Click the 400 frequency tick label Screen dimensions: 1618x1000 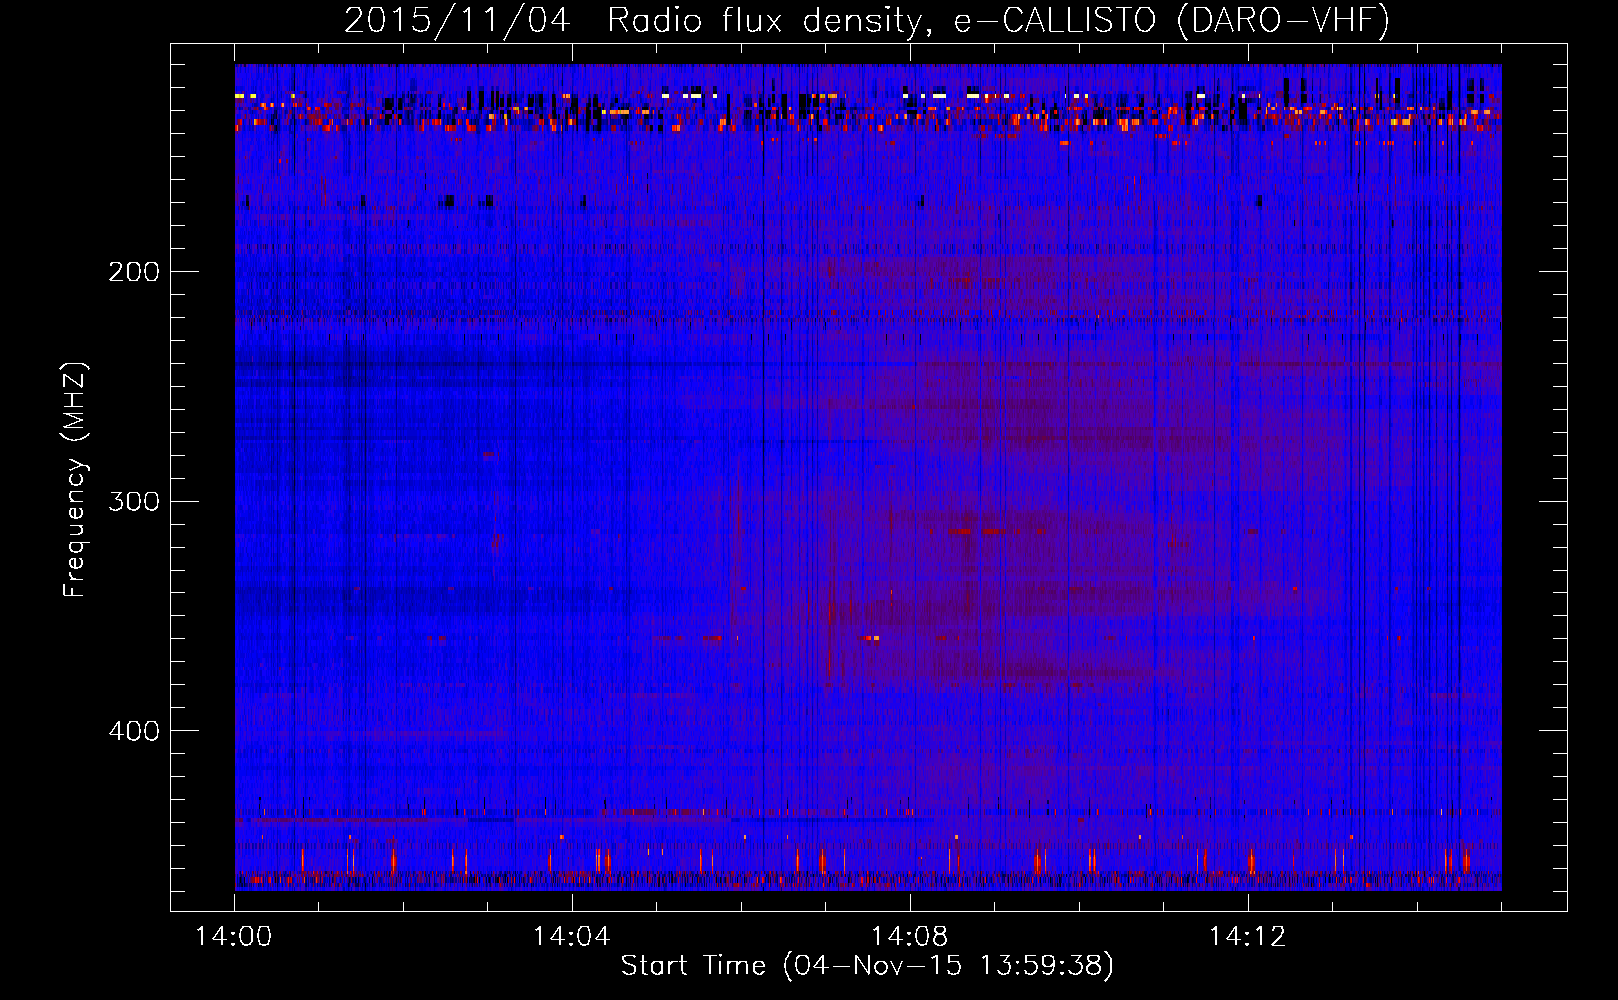tap(134, 730)
